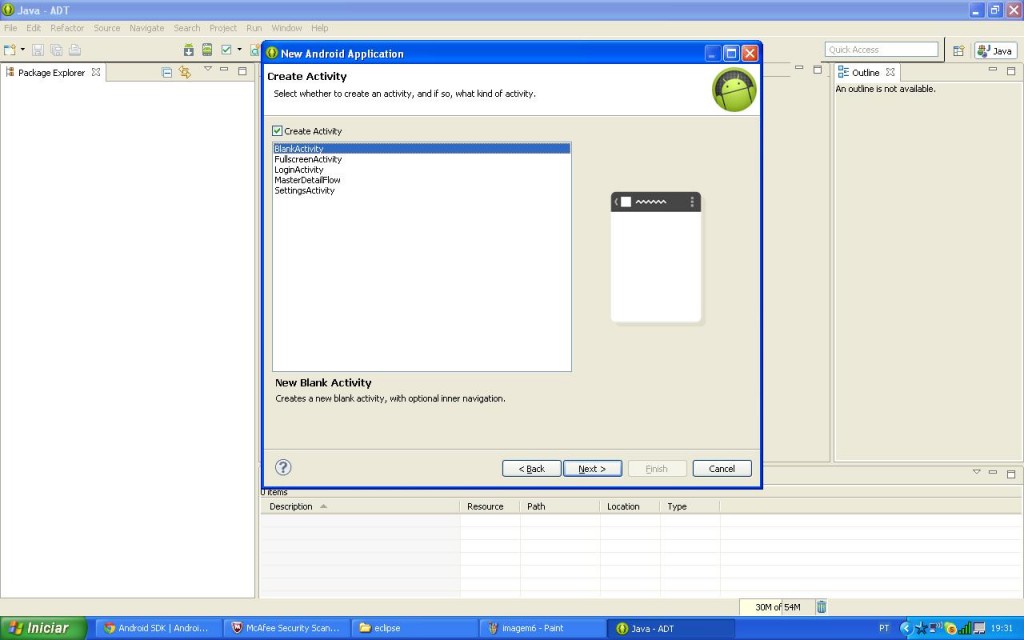Open the Open Perspective icon
The image size is (1024, 640).
tap(958, 50)
